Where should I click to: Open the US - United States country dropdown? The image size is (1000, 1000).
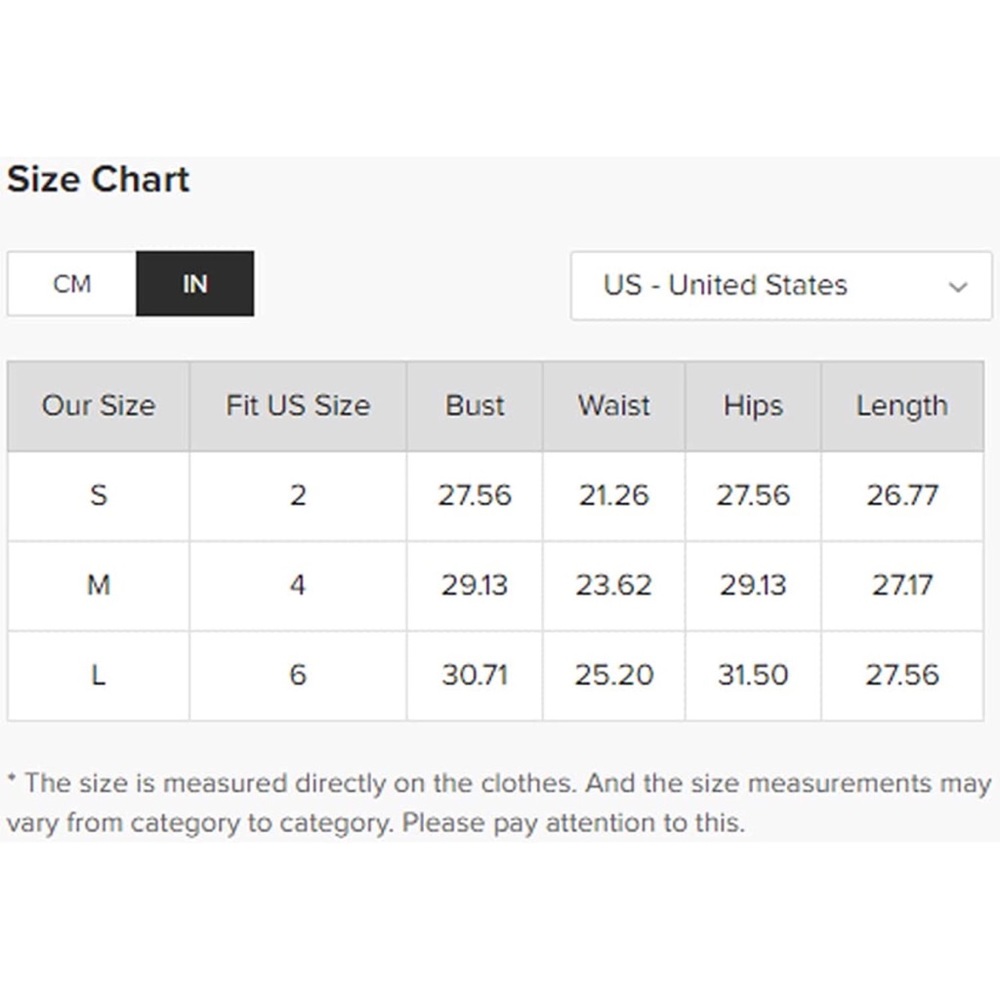[781, 285]
